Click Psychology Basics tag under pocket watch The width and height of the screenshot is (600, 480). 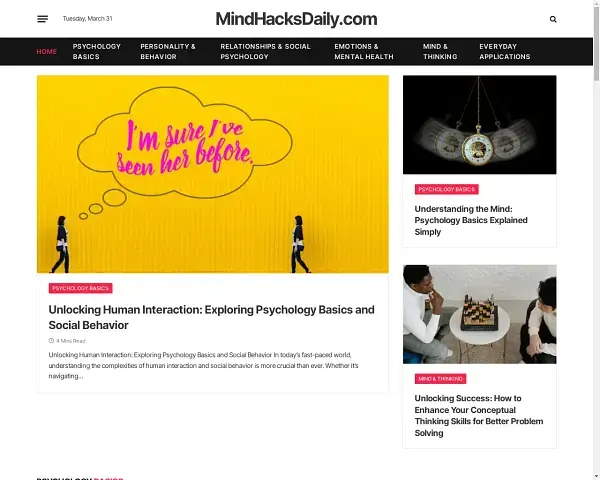447,189
